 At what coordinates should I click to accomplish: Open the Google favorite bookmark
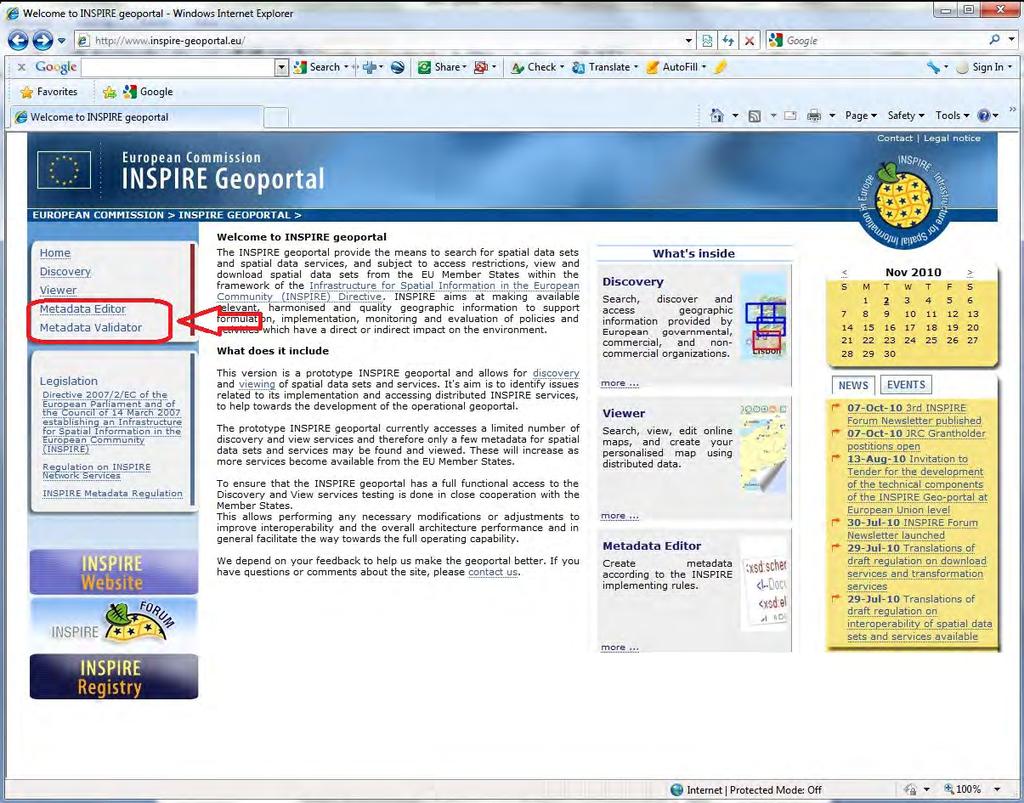point(148,92)
